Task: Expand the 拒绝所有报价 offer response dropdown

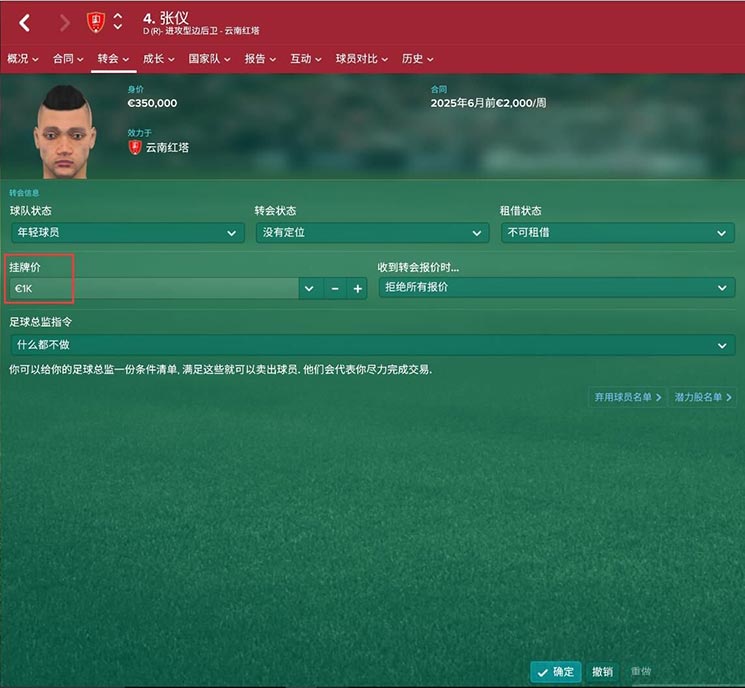Action: point(557,287)
